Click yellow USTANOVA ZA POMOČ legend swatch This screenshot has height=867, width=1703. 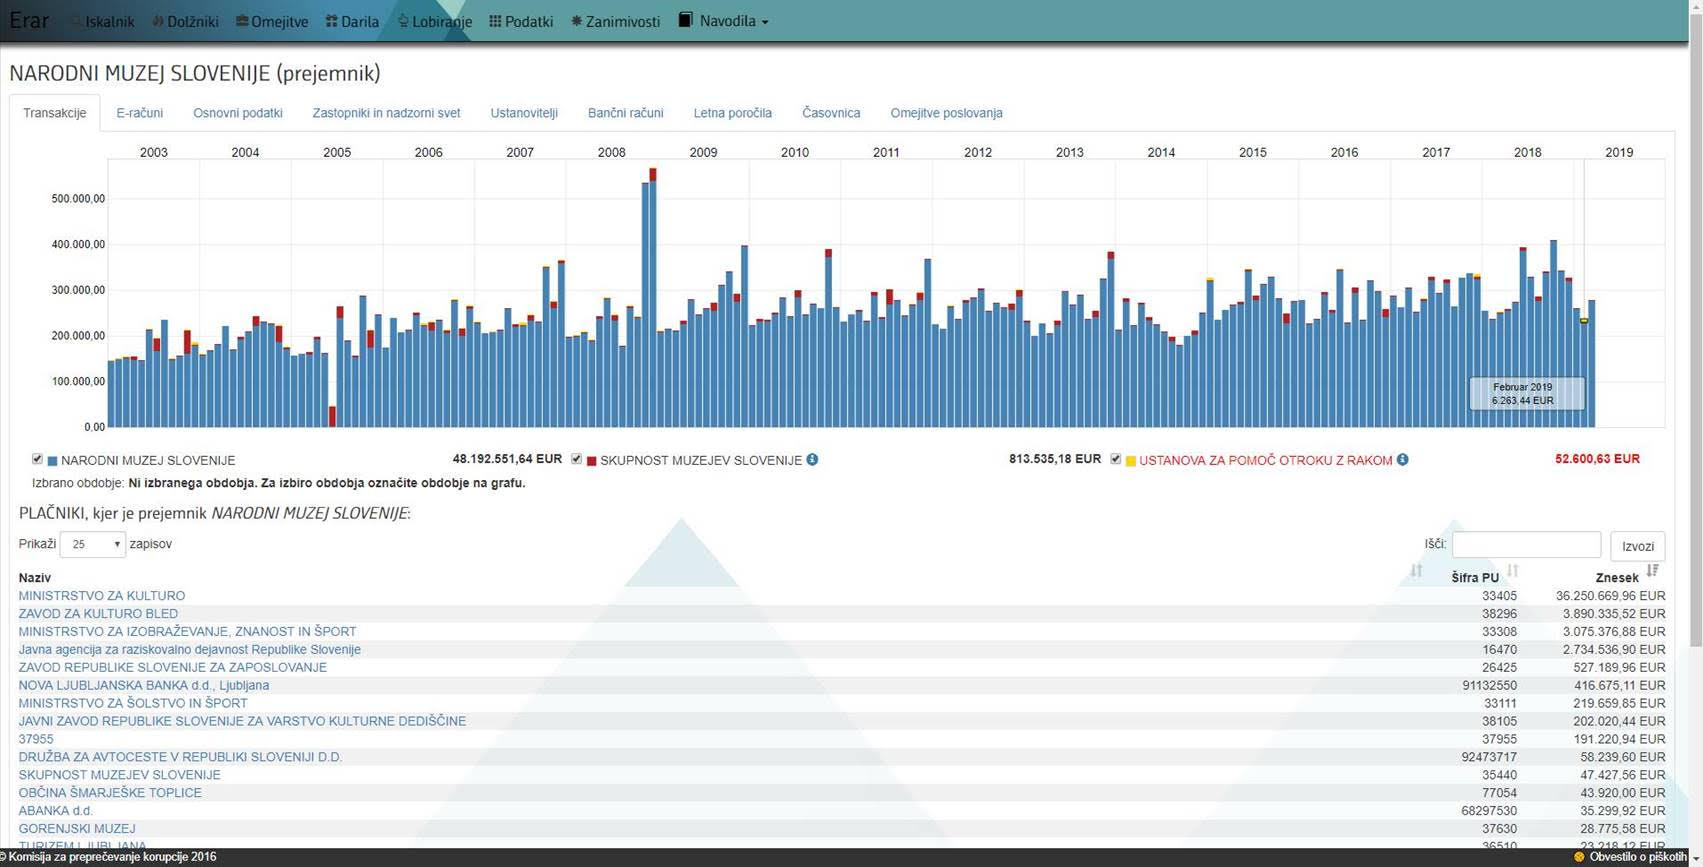[x=1130, y=461]
